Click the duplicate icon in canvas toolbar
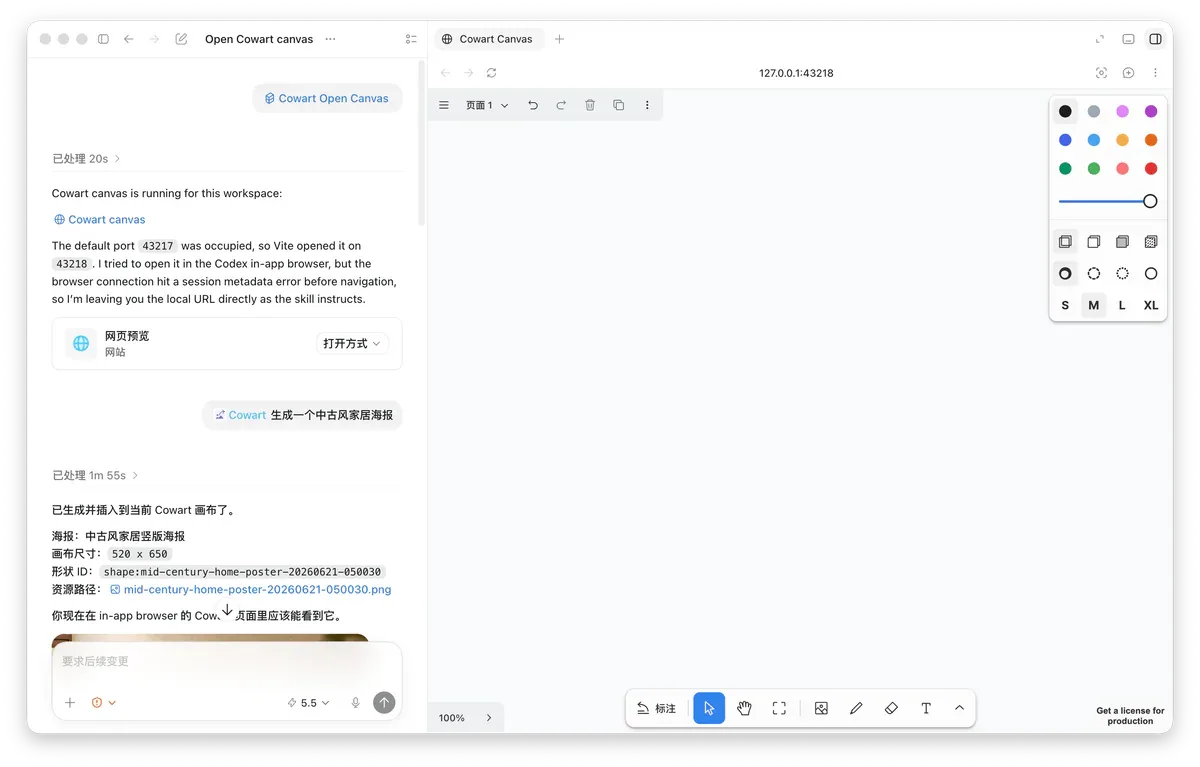The height and width of the screenshot is (767, 1200). click(618, 105)
